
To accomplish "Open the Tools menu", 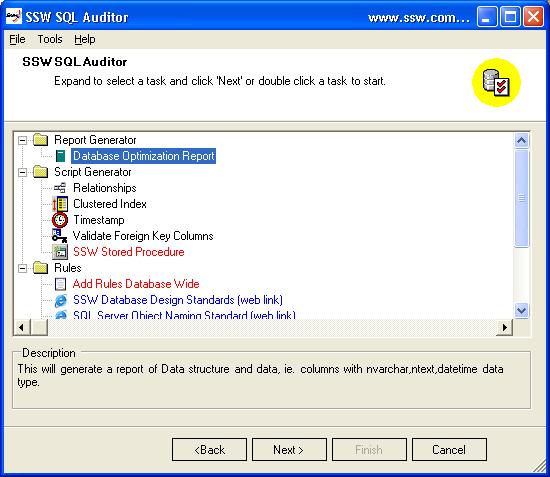I will [x=50, y=39].
